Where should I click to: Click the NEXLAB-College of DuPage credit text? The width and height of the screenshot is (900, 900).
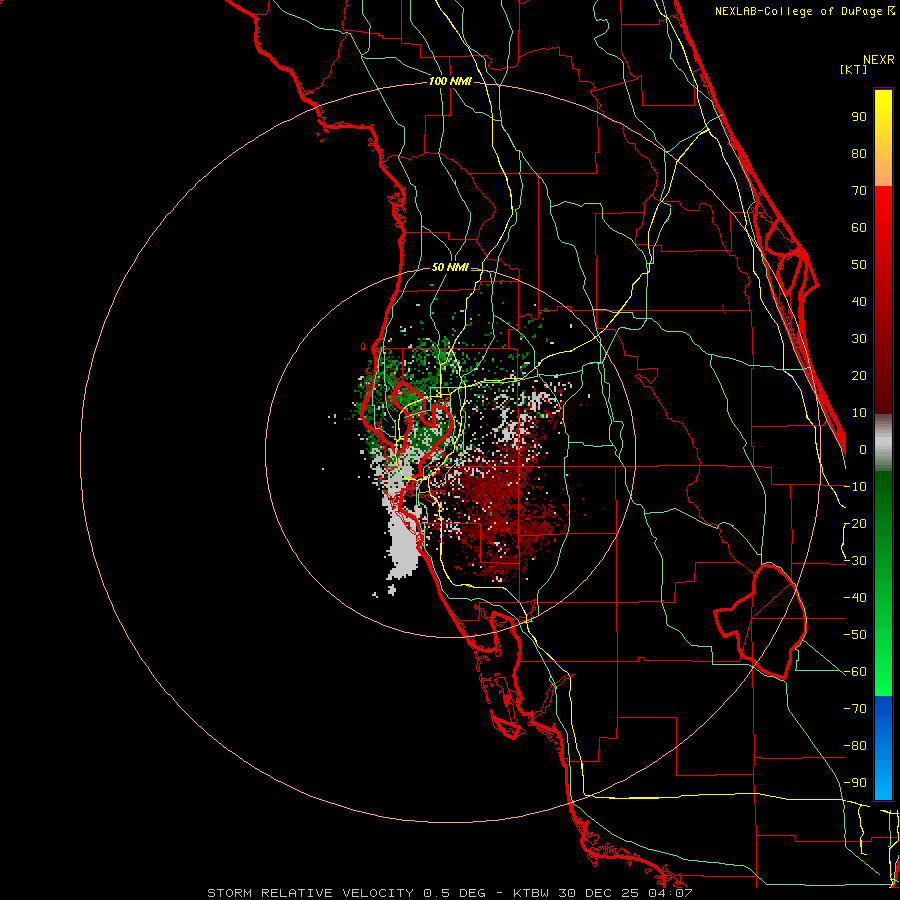coord(804,11)
